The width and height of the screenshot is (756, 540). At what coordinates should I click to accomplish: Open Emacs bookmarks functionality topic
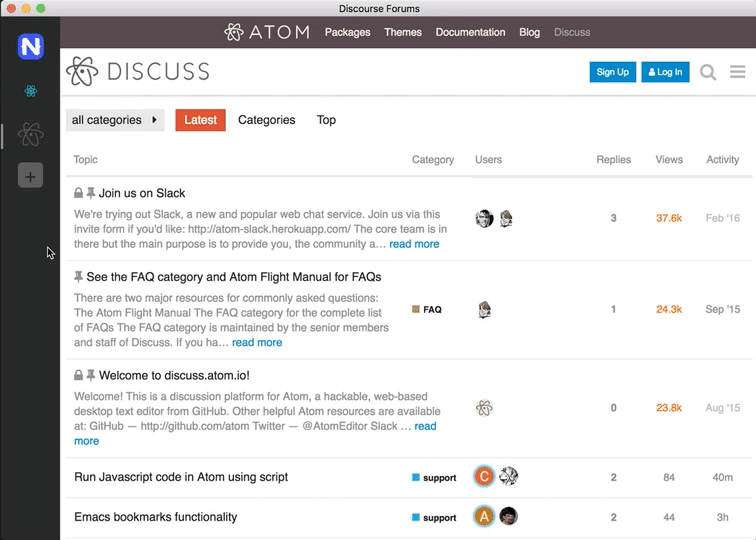[155, 517]
